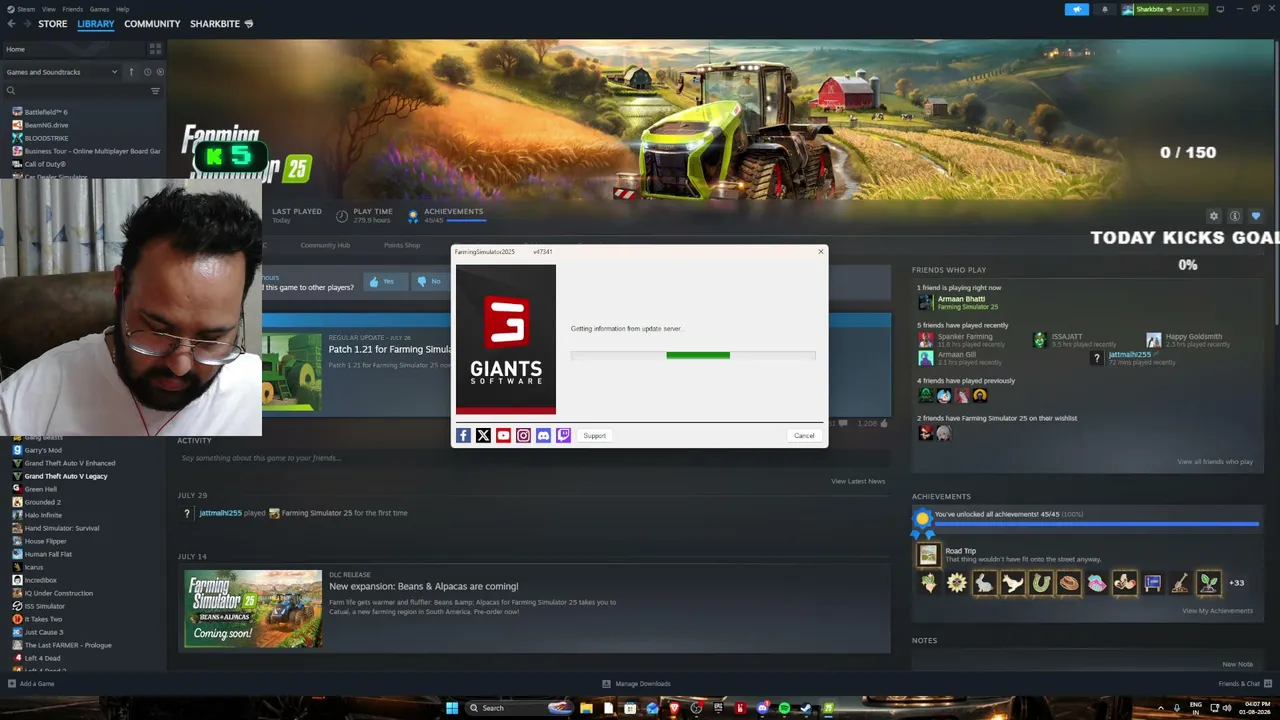The height and width of the screenshot is (720, 1280).
Task: Select Human Fall Flat in the library
Action: [x=48, y=554]
